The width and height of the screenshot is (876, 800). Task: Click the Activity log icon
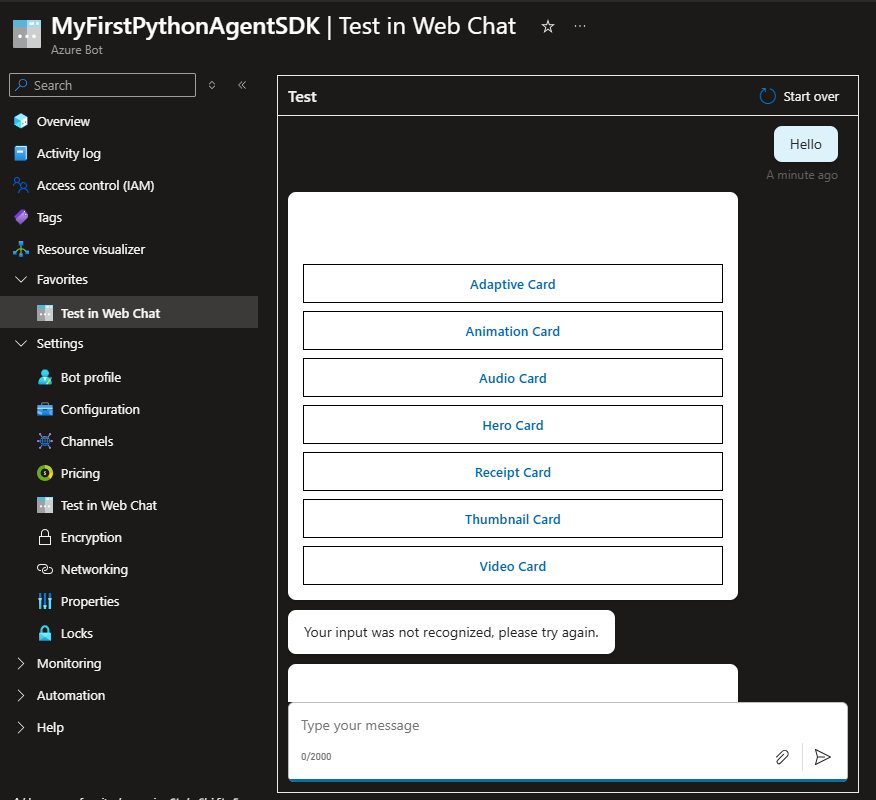click(x=21, y=153)
